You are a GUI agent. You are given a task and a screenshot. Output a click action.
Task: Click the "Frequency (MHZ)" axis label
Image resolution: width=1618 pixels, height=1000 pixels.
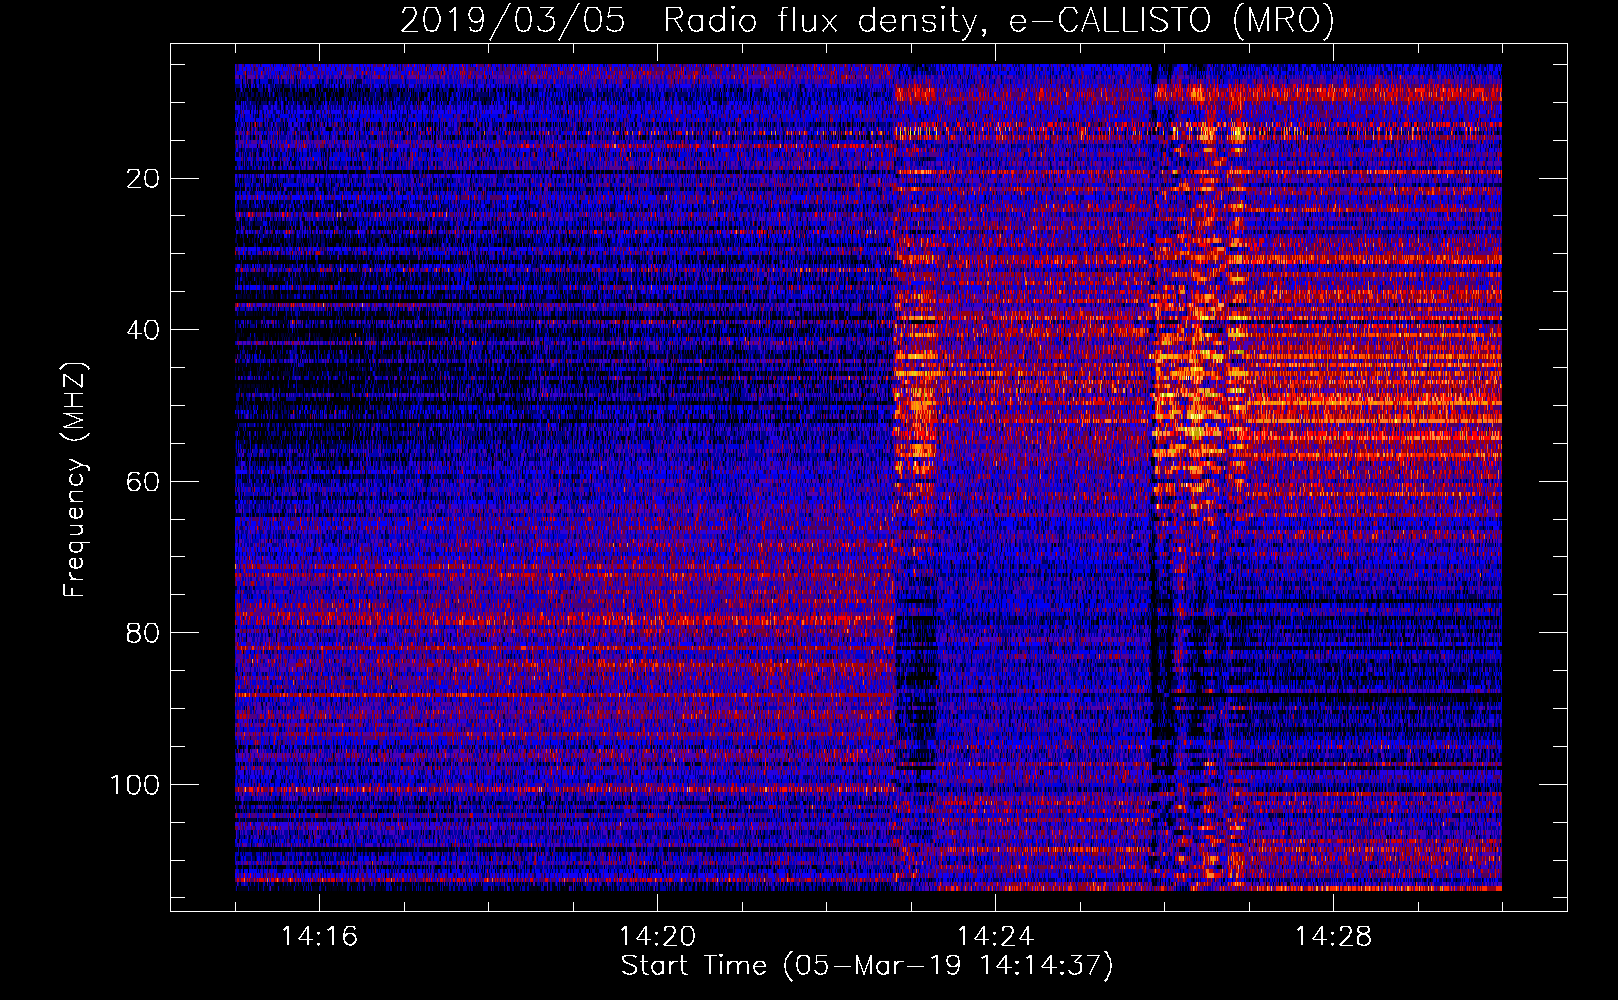75,480
